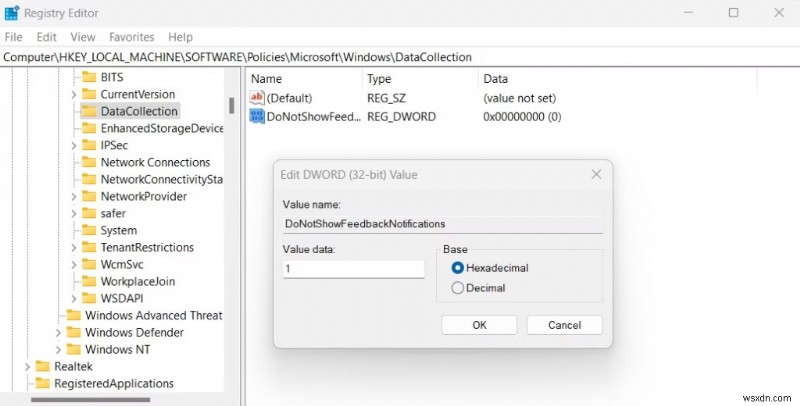Click the IPSec folder icon

89,145
